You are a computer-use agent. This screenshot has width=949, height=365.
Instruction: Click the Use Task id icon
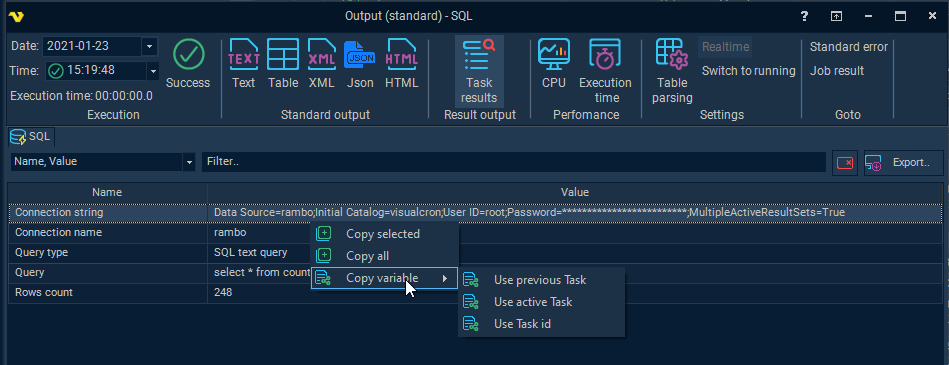coord(471,324)
